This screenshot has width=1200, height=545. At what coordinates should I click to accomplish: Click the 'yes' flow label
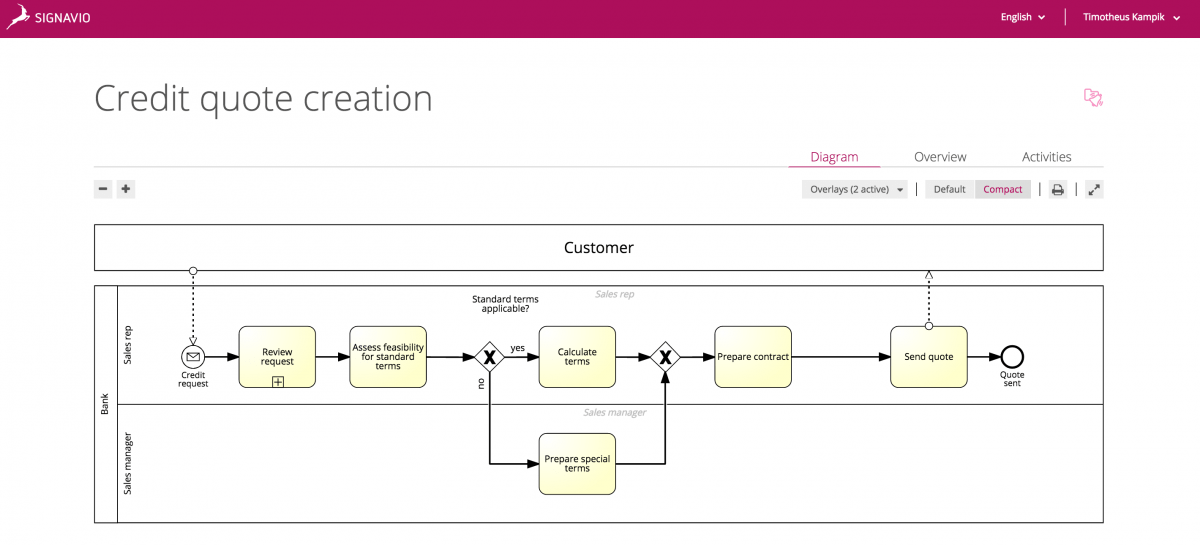pyautogui.click(x=517, y=348)
